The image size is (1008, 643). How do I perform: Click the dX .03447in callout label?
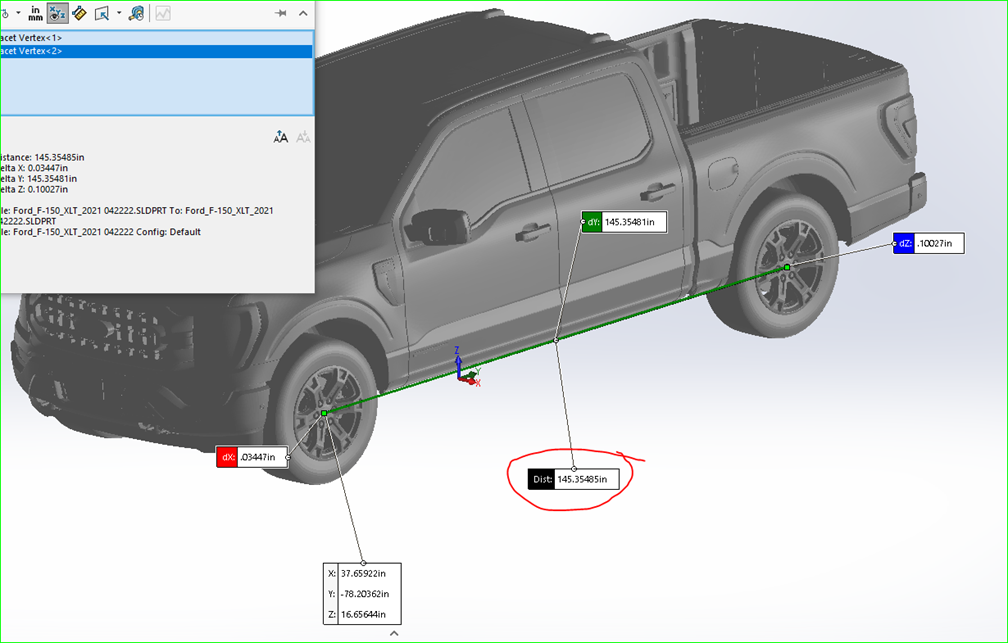(x=253, y=457)
